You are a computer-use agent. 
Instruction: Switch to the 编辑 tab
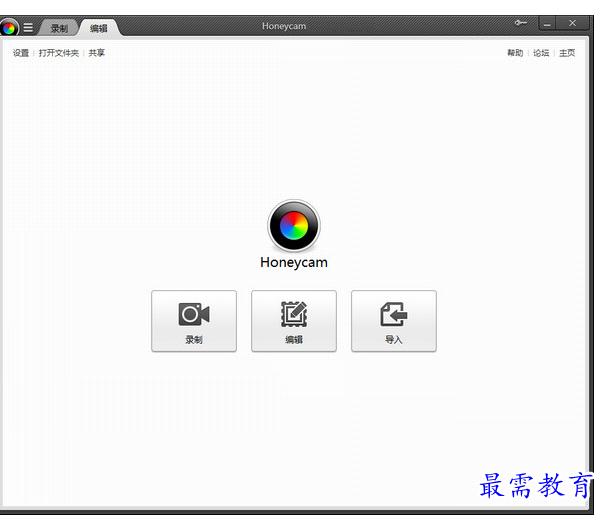point(99,28)
